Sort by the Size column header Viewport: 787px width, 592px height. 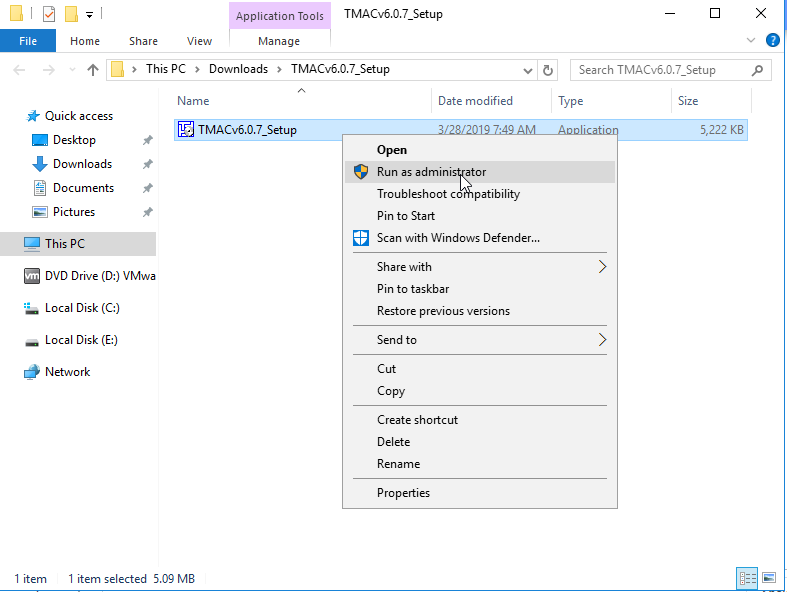711,101
